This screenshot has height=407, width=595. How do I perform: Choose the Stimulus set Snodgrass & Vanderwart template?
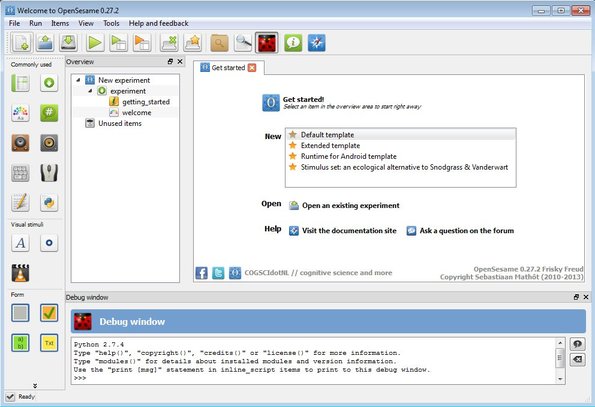400,167
